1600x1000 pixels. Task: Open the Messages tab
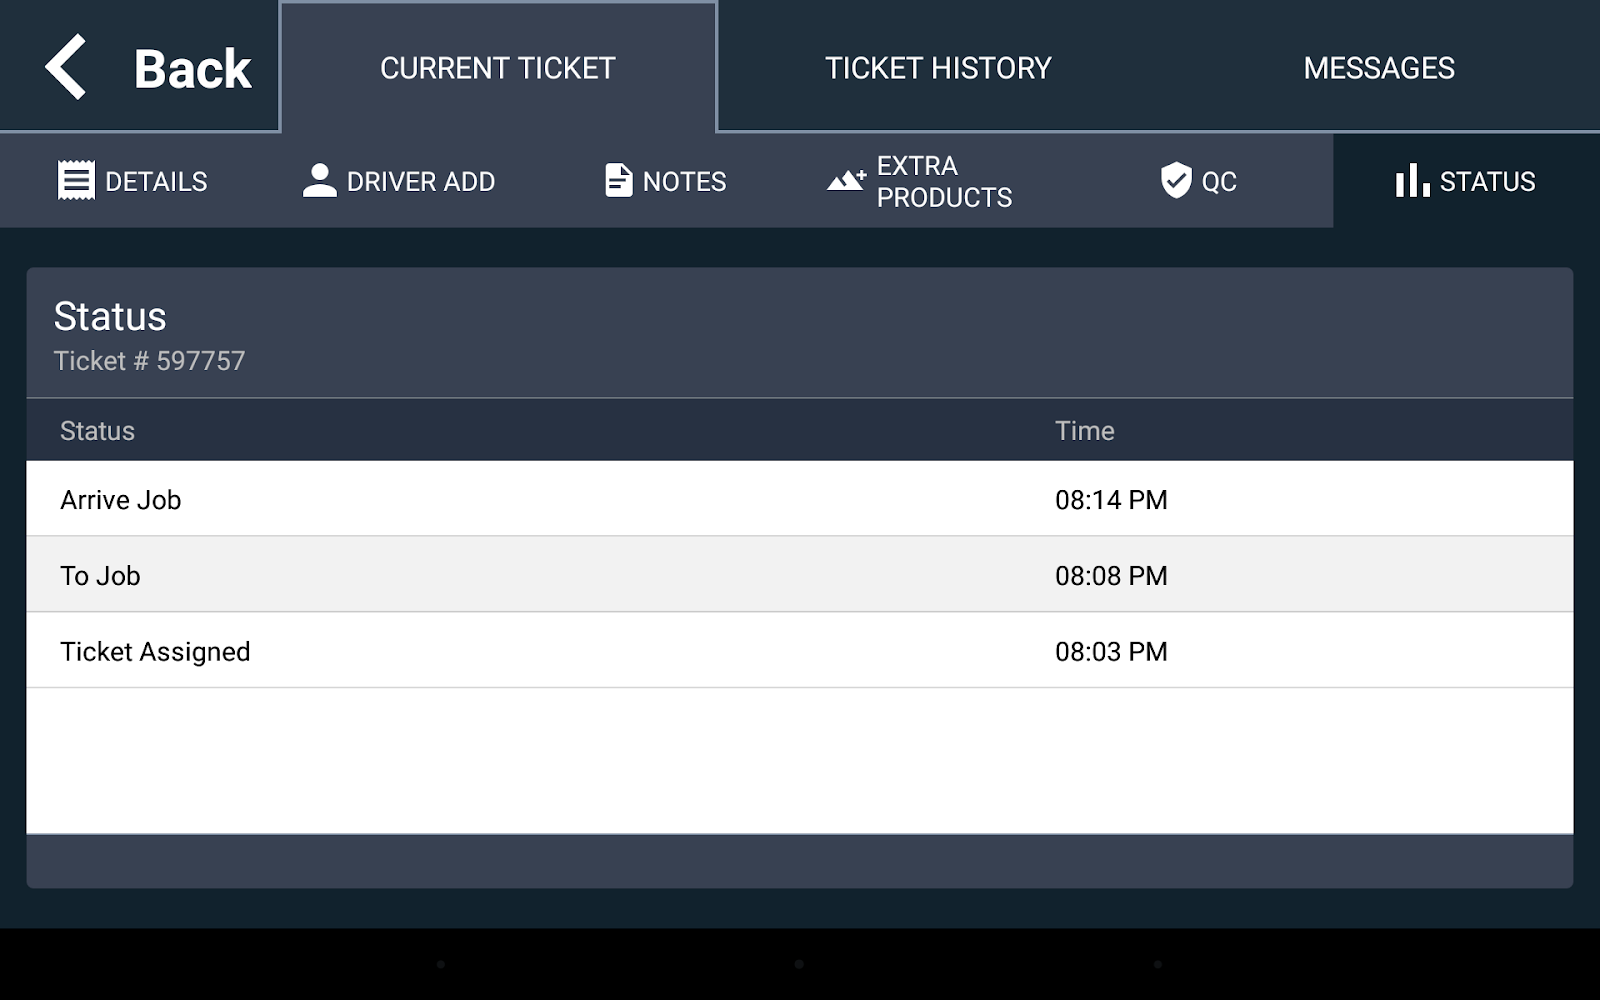coord(1379,67)
